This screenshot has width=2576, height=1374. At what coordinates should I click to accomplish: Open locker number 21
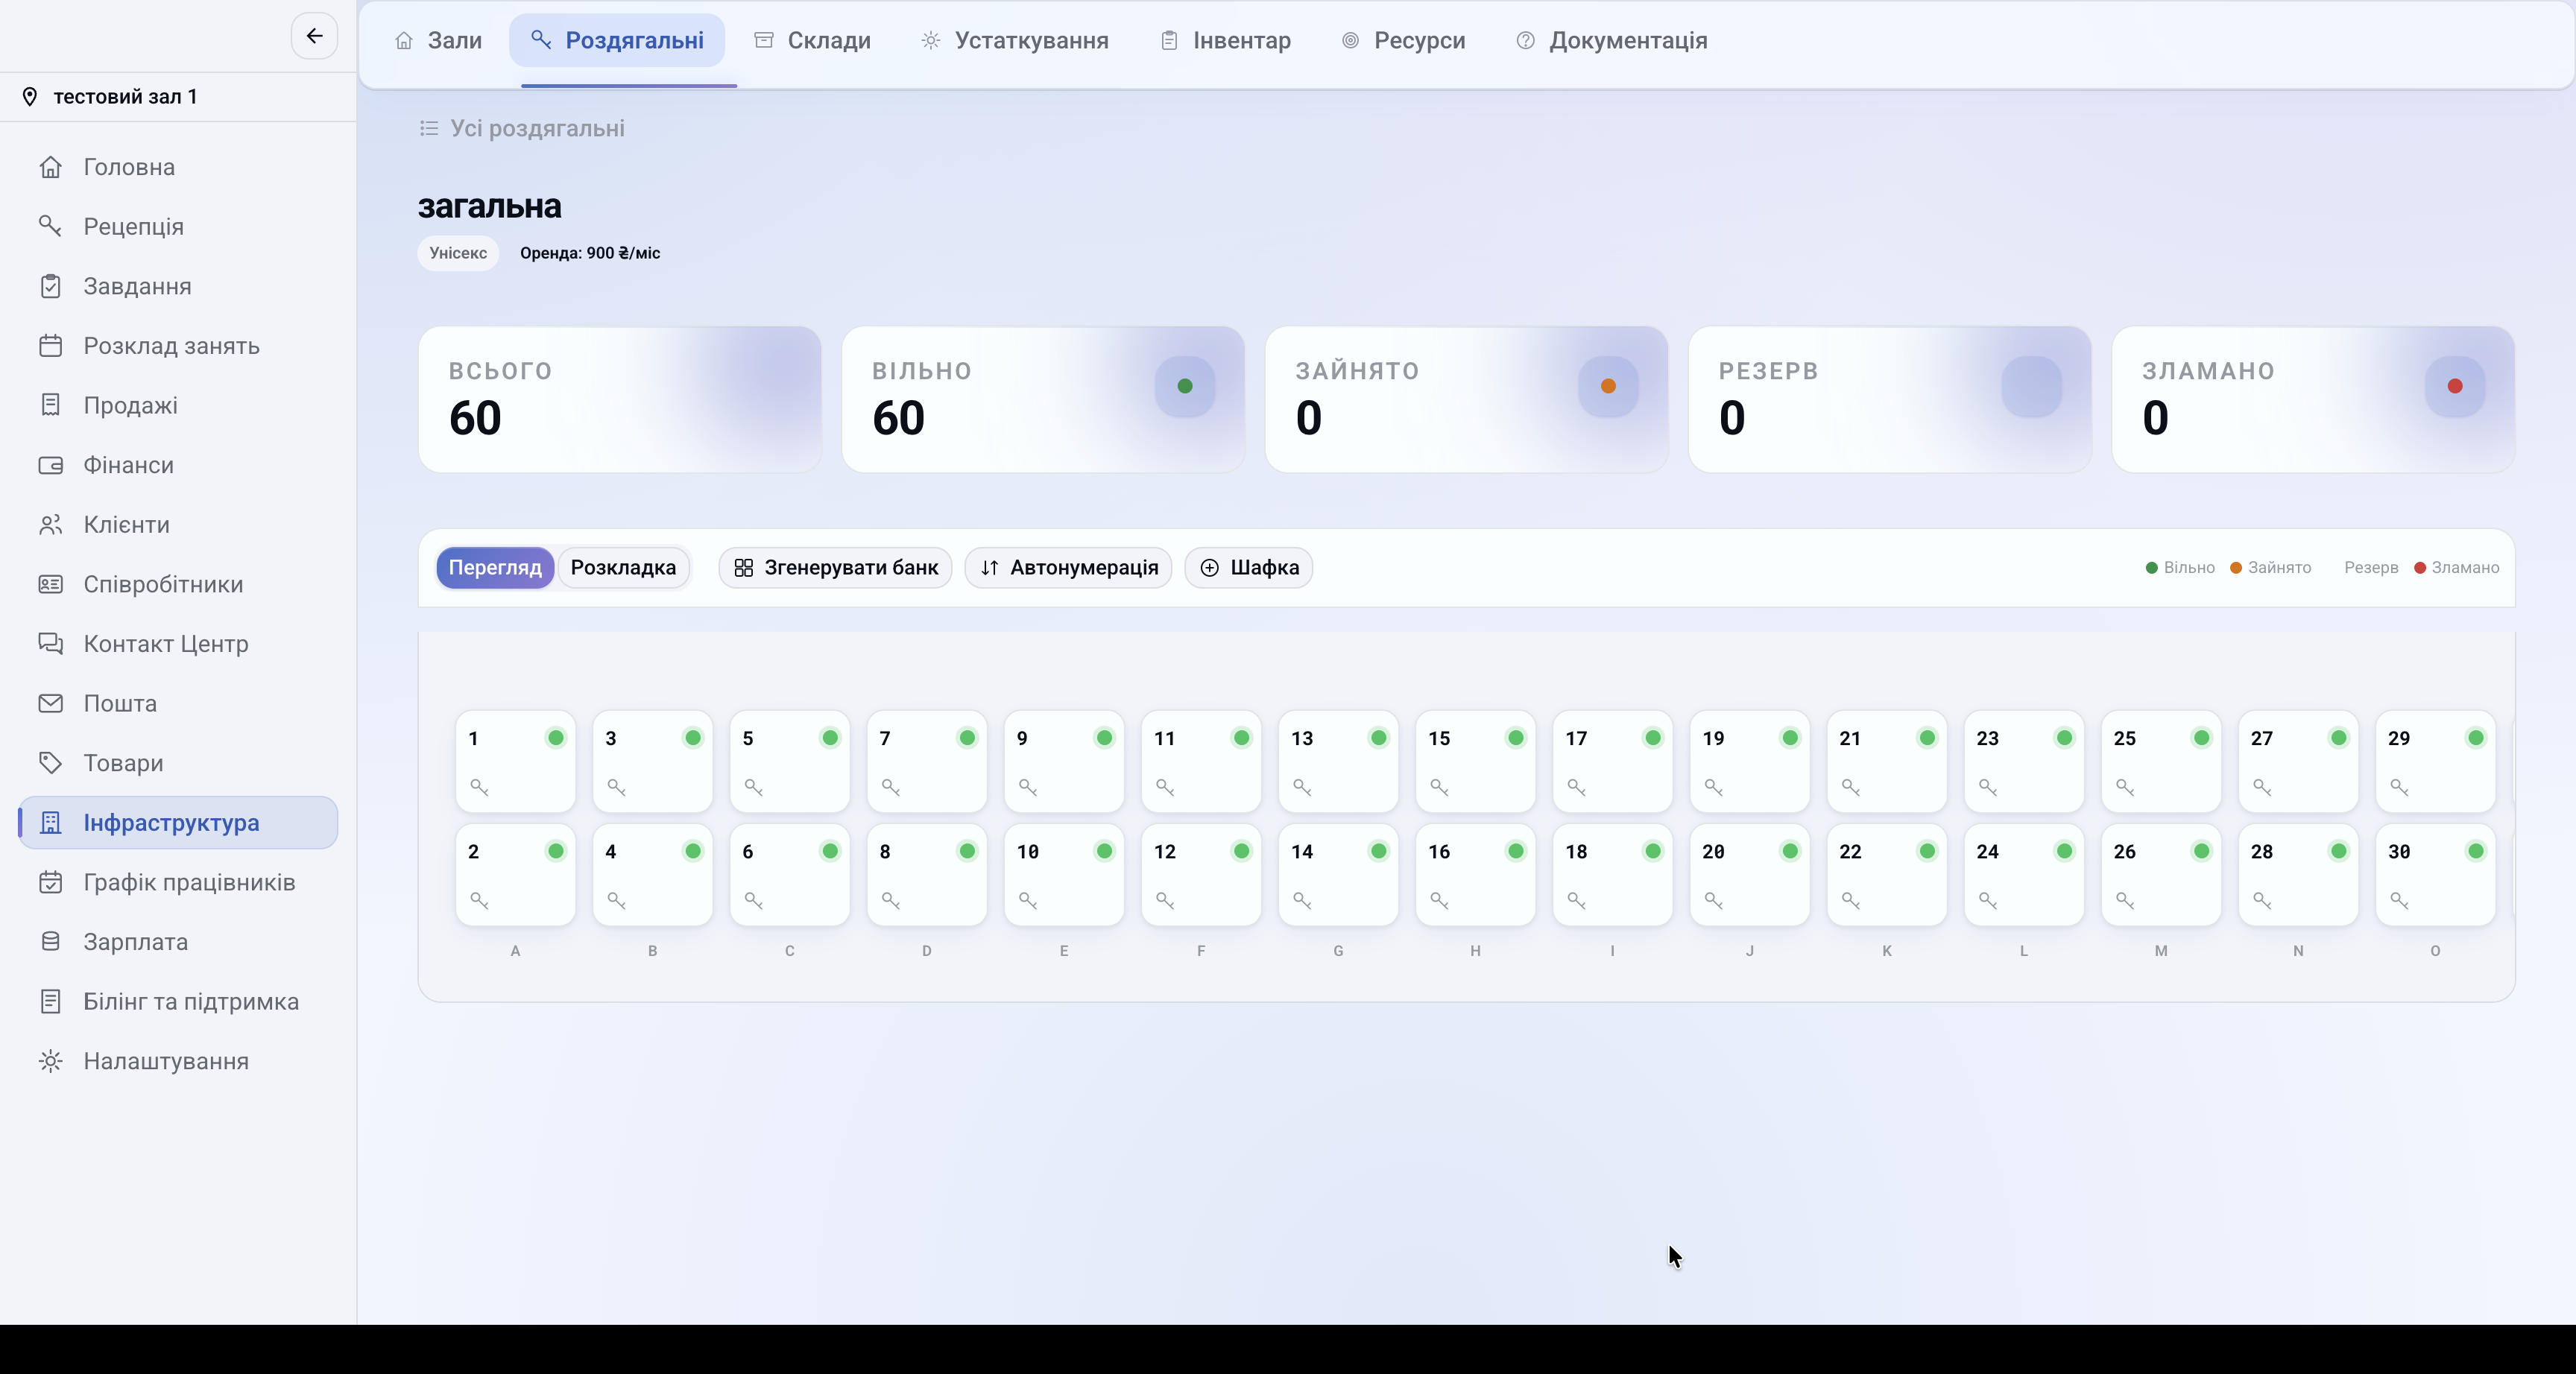(1886, 762)
